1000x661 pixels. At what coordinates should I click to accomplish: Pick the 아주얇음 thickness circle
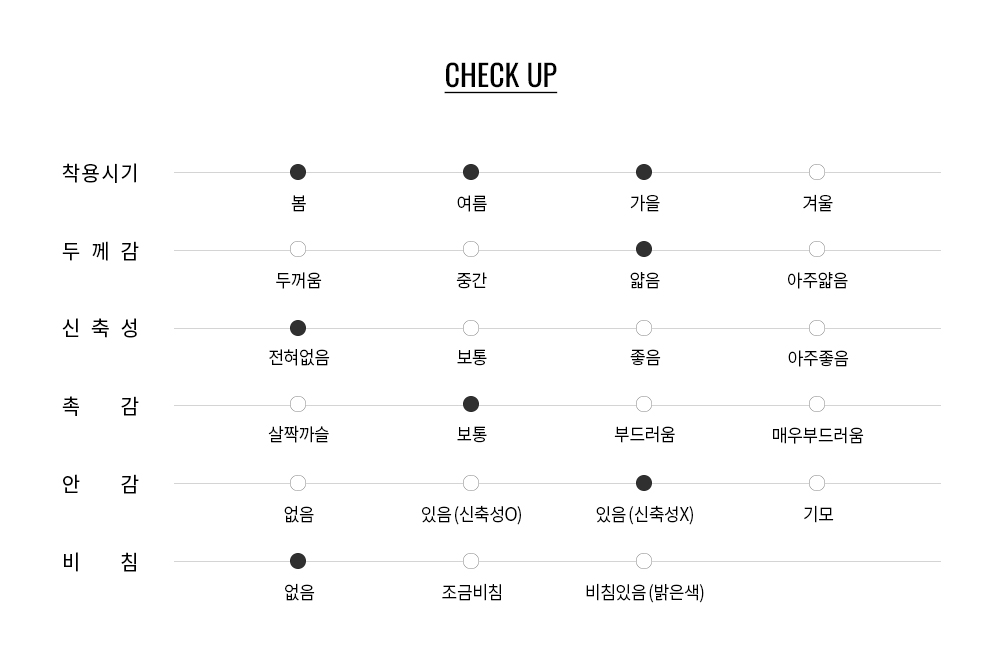(x=816, y=249)
